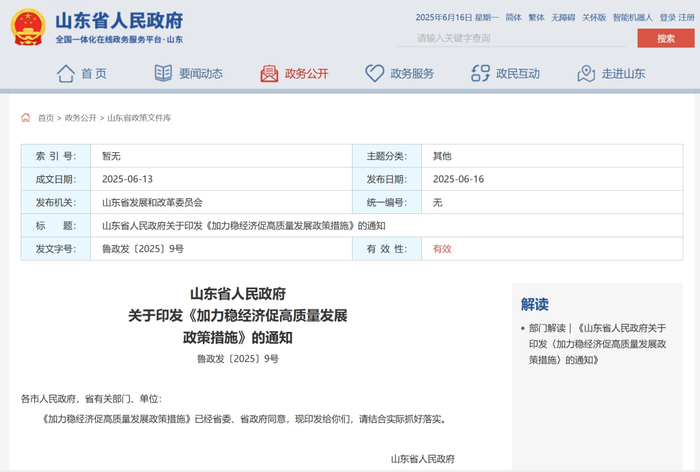Click the book icon for 要闻动态
The width and height of the screenshot is (700, 472).
coord(163,73)
